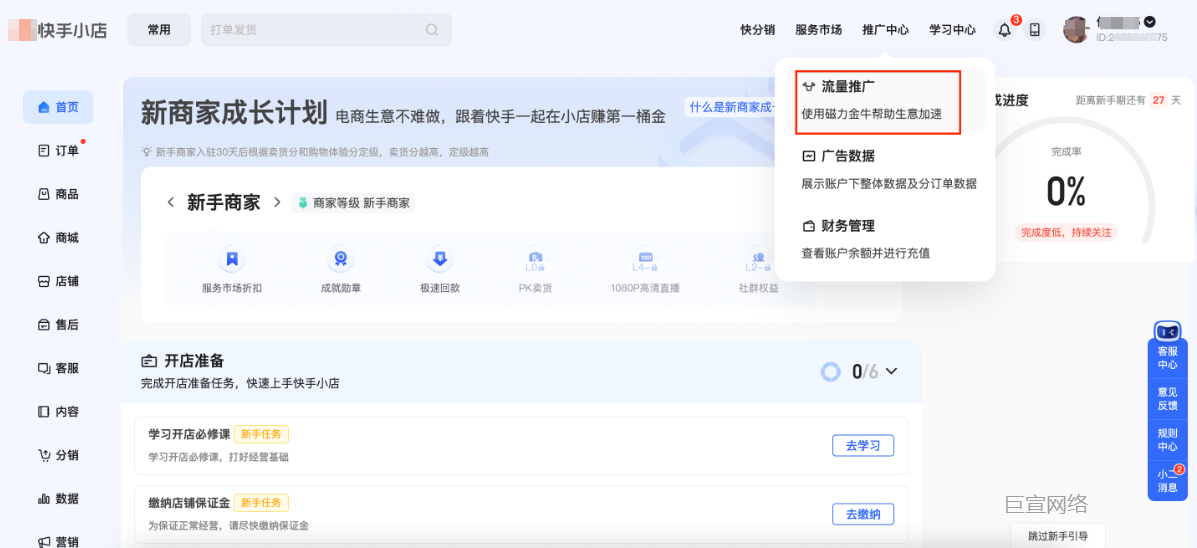Open 规则中心 in floating panel
The image size is (1197, 548).
coord(1167,439)
